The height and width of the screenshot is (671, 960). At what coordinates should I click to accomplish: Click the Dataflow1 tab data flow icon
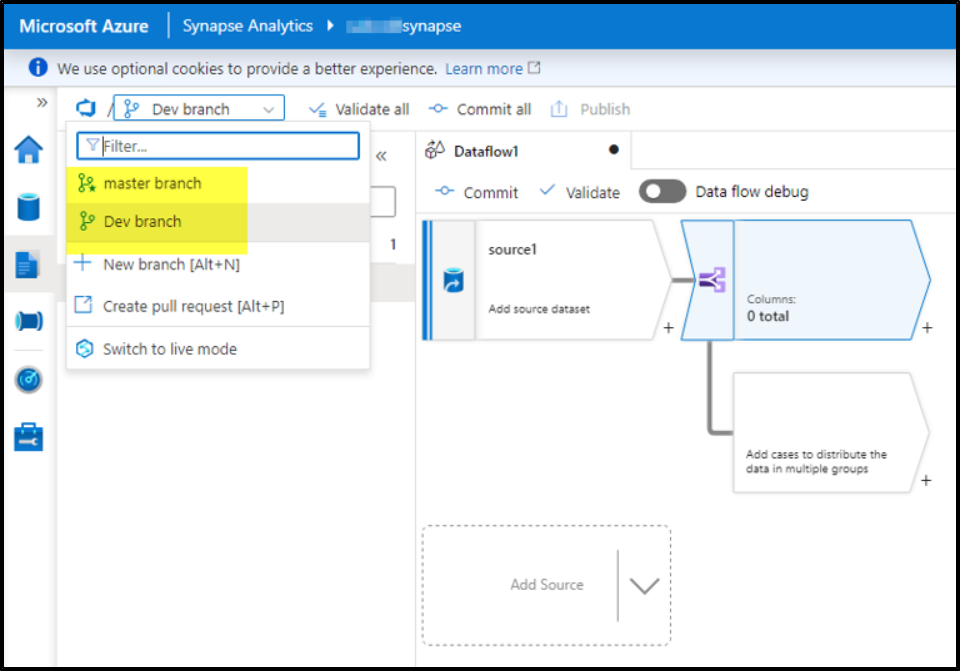[x=435, y=150]
